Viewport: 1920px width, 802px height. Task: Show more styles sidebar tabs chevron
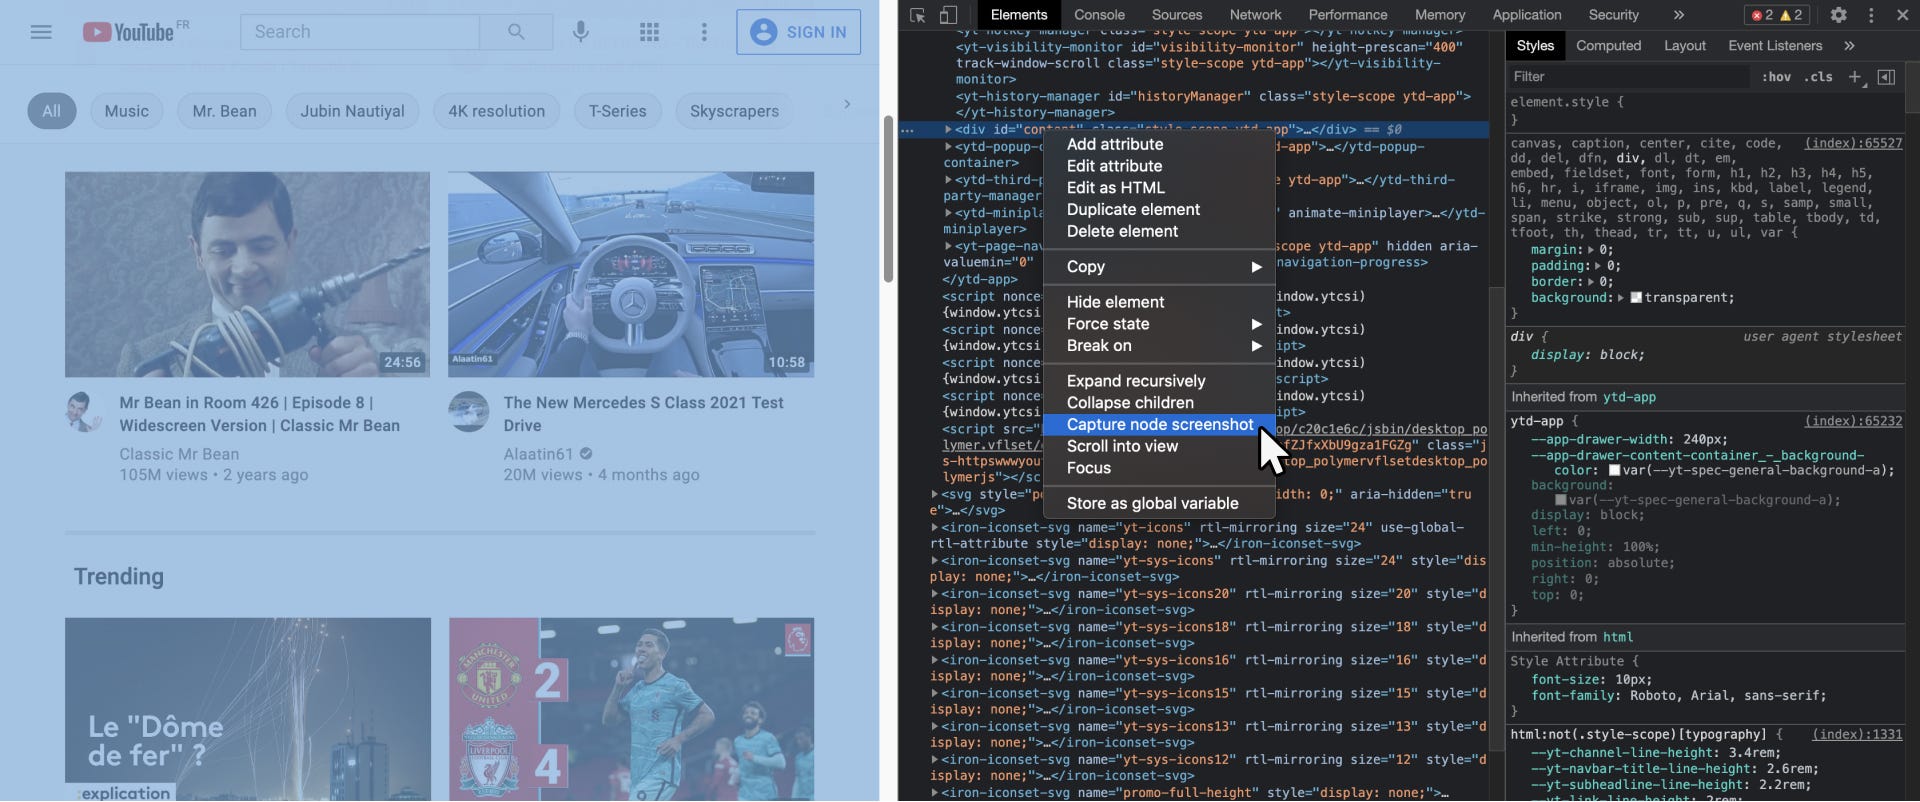click(1849, 46)
